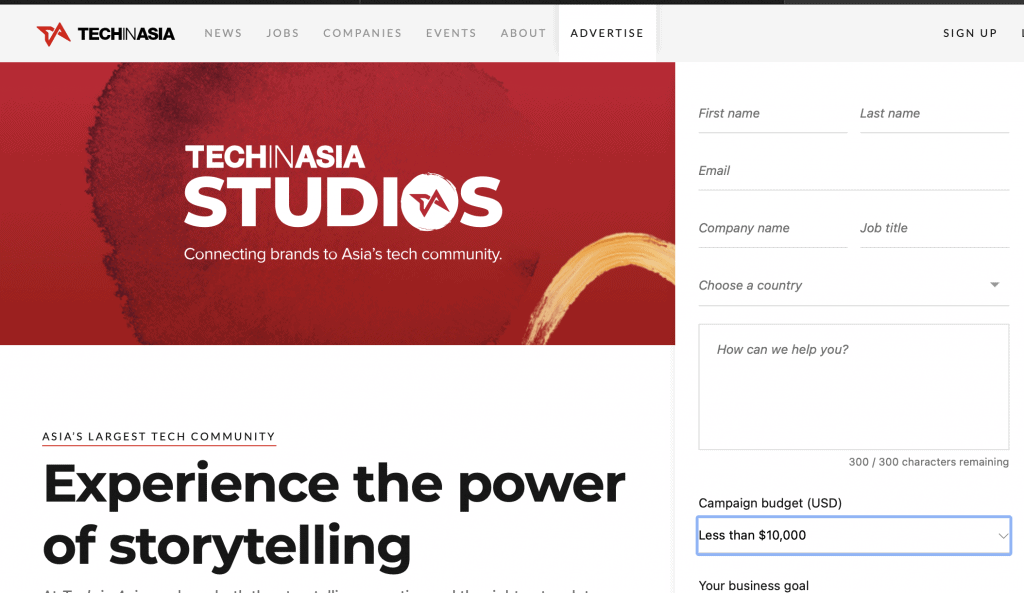Click the country dropdown arrow
This screenshot has width=1024, height=593.
click(995, 285)
